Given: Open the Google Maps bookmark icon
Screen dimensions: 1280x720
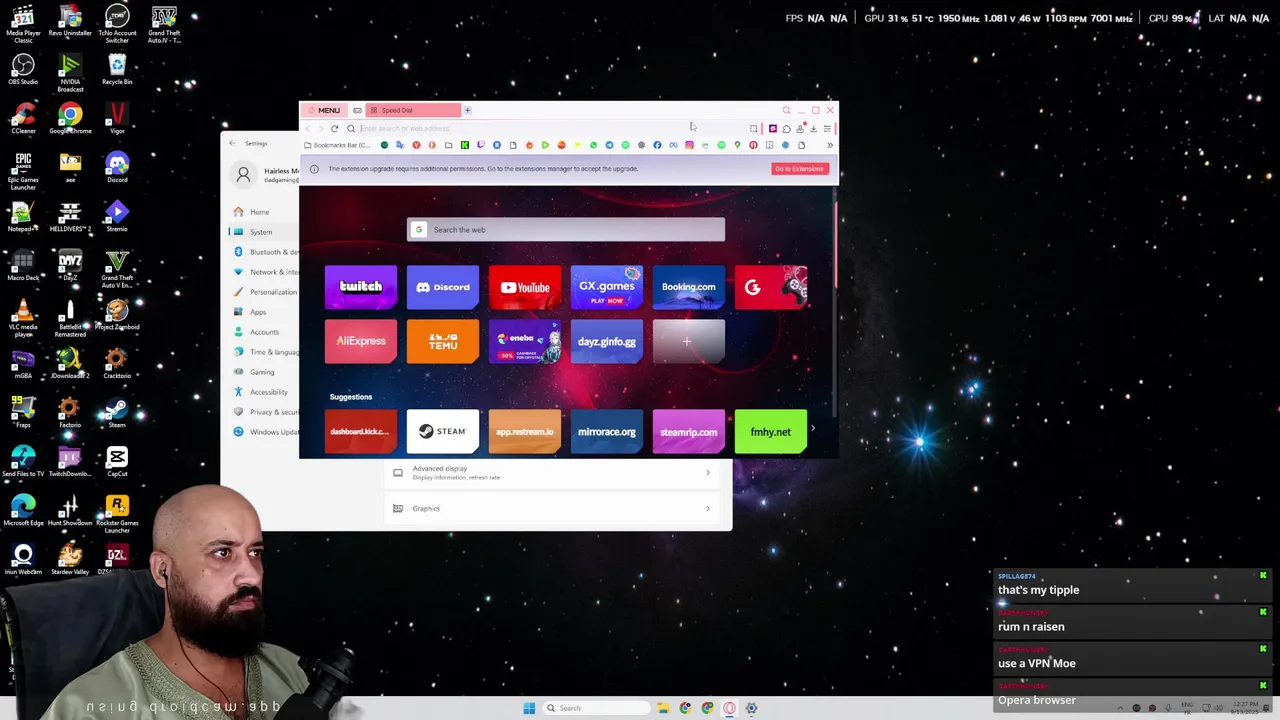Looking at the screenshot, I should [x=737, y=145].
